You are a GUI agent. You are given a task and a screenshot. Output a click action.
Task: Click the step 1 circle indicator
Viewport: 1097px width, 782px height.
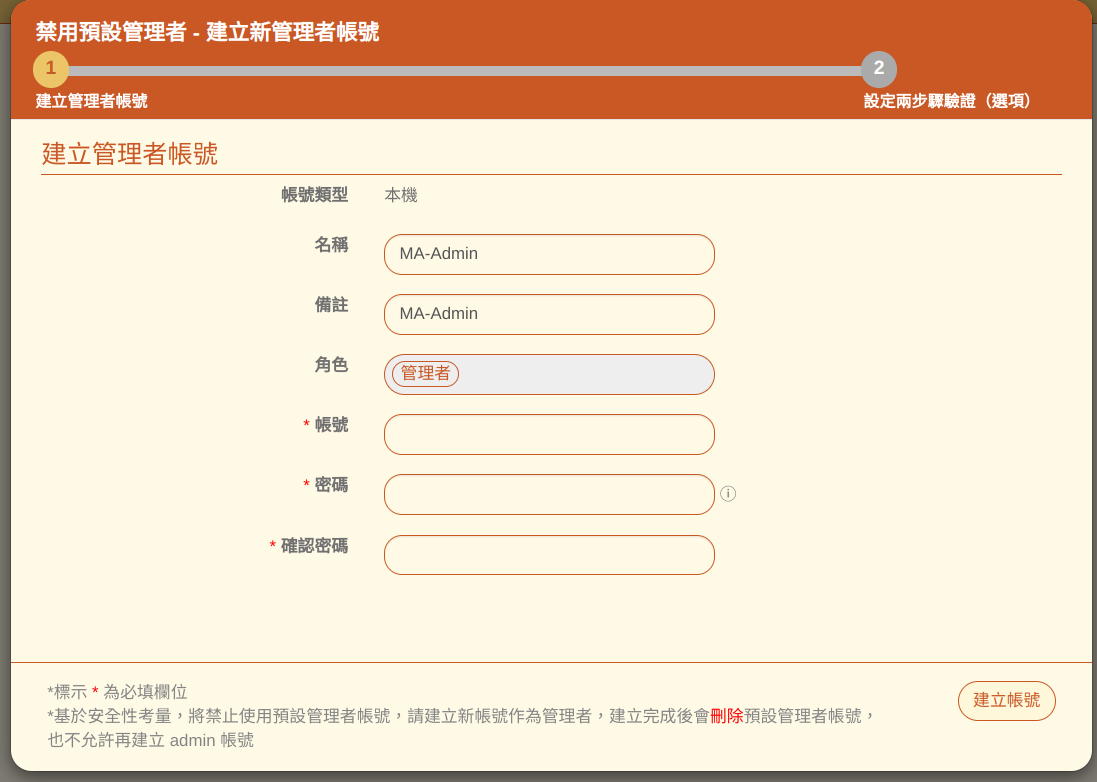coord(51,69)
